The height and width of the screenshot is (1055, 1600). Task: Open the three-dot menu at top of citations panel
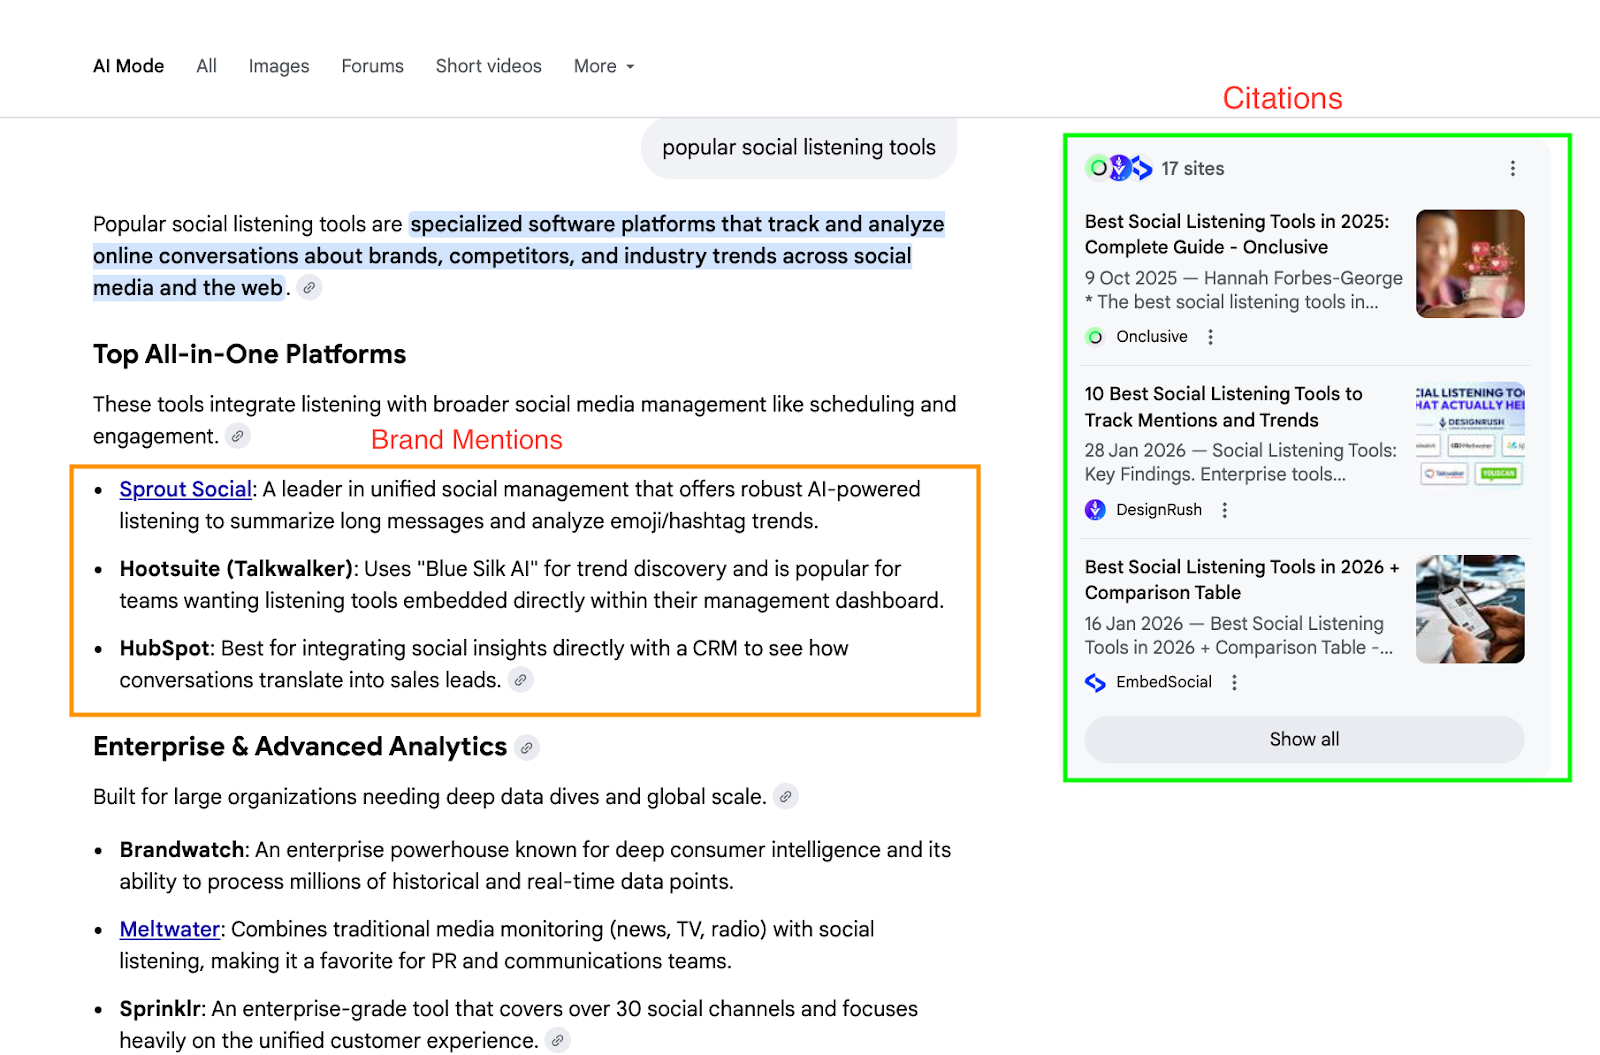click(x=1513, y=168)
